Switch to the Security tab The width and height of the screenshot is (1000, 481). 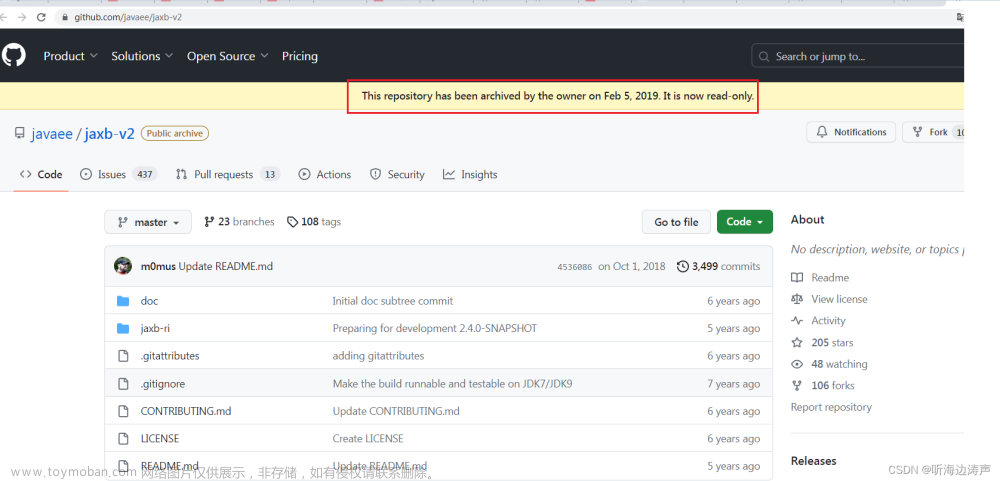(x=397, y=174)
